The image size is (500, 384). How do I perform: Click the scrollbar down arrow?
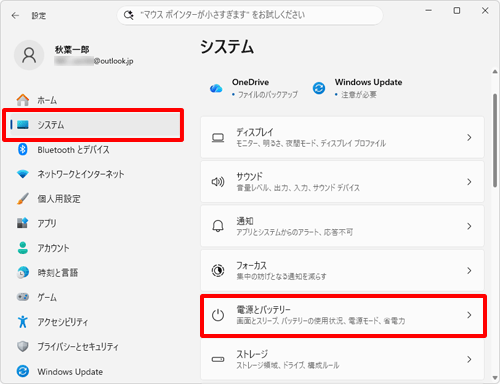(495, 378)
